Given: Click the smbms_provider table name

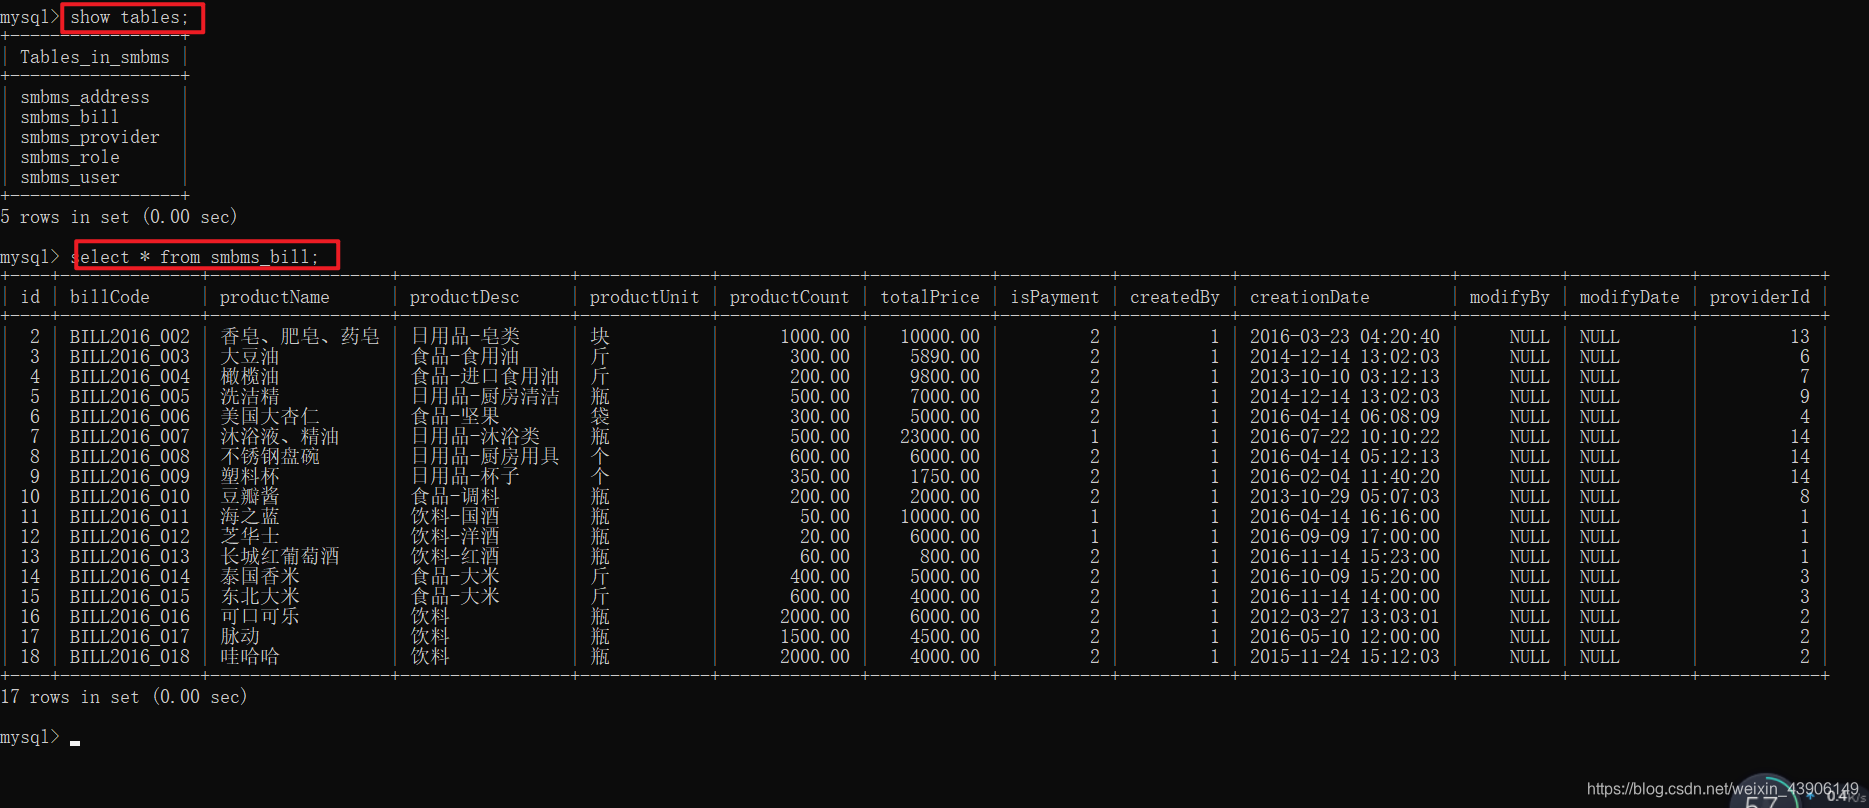Looking at the screenshot, I should (x=90, y=137).
